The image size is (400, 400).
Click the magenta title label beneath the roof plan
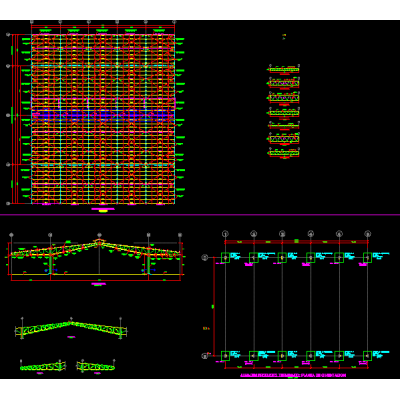click(x=103, y=209)
